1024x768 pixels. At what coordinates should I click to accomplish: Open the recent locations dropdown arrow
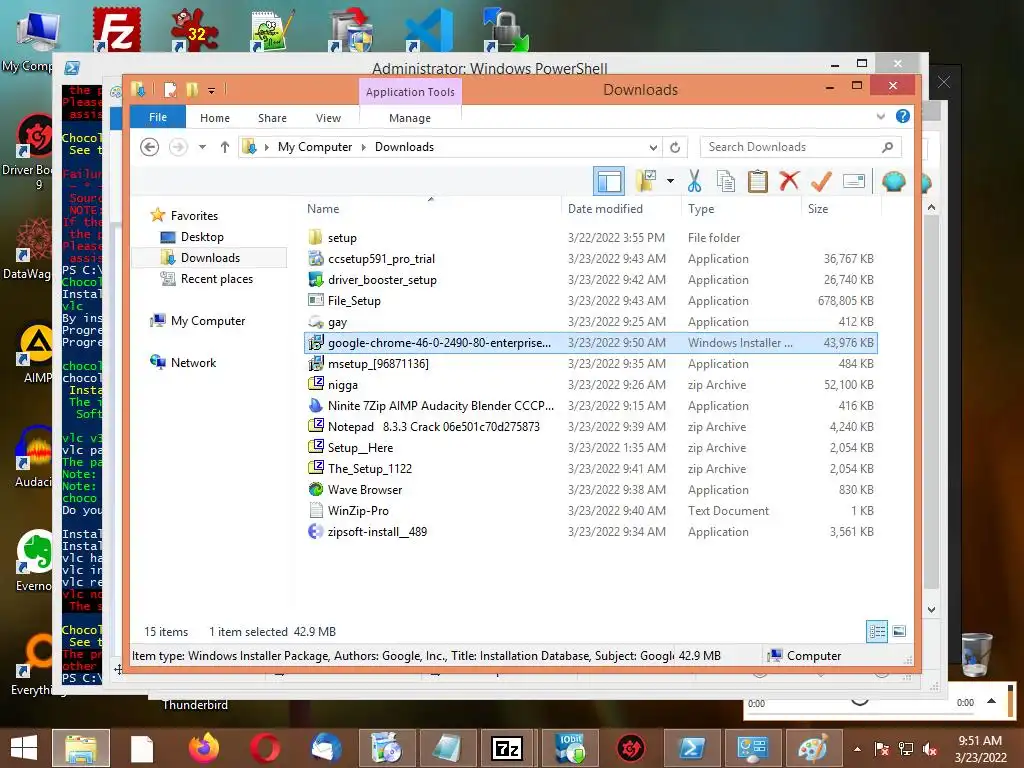click(202, 147)
